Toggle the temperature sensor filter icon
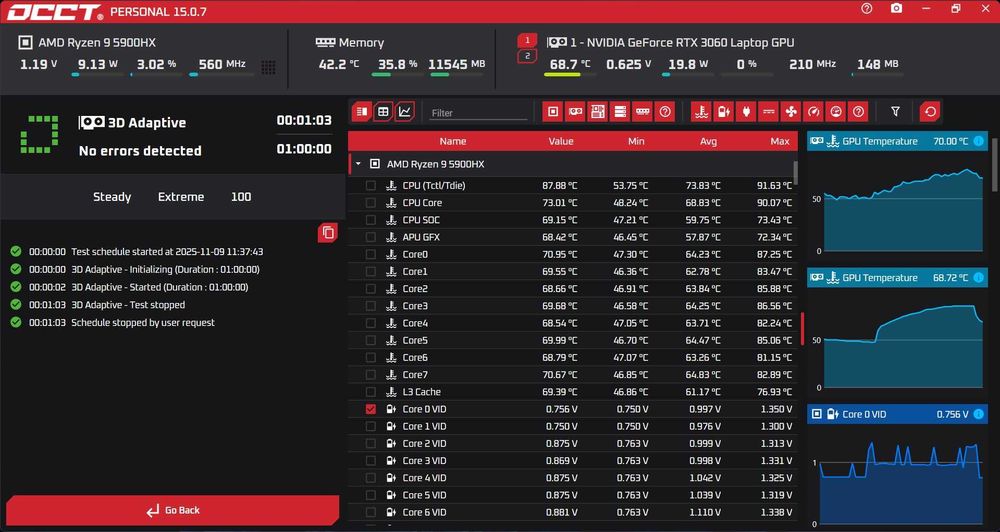1000x532 pixels. (702, 112)
